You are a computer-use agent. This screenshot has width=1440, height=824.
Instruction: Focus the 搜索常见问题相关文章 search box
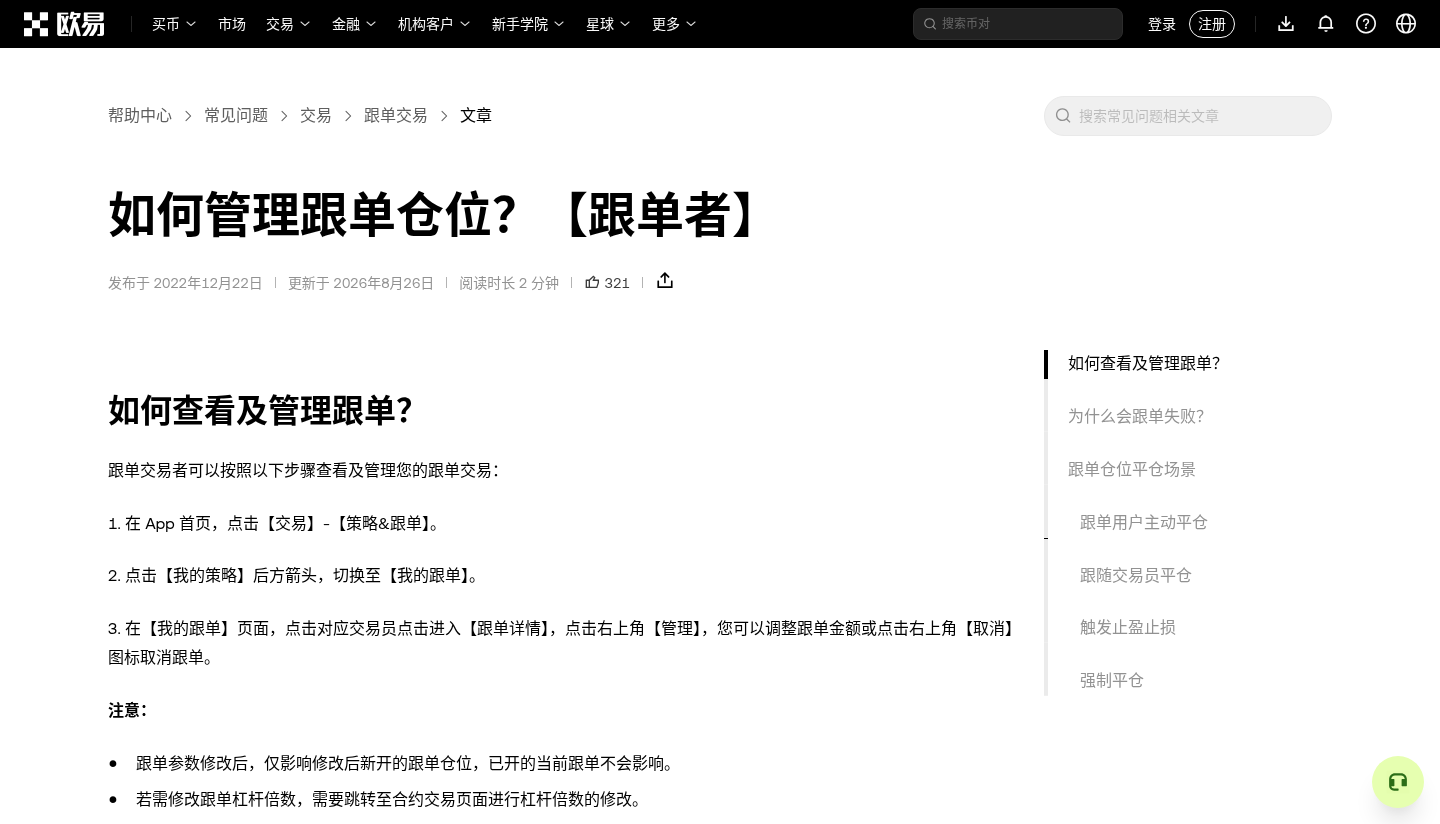[1188, 116]
